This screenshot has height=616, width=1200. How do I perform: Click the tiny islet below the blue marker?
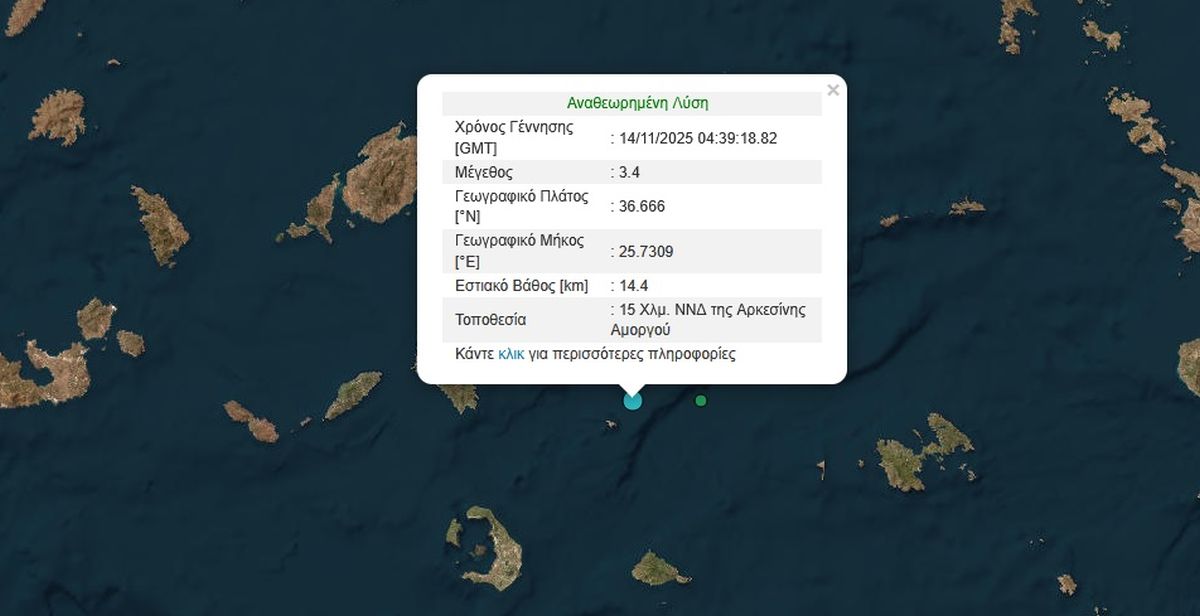tap(610, 424)
